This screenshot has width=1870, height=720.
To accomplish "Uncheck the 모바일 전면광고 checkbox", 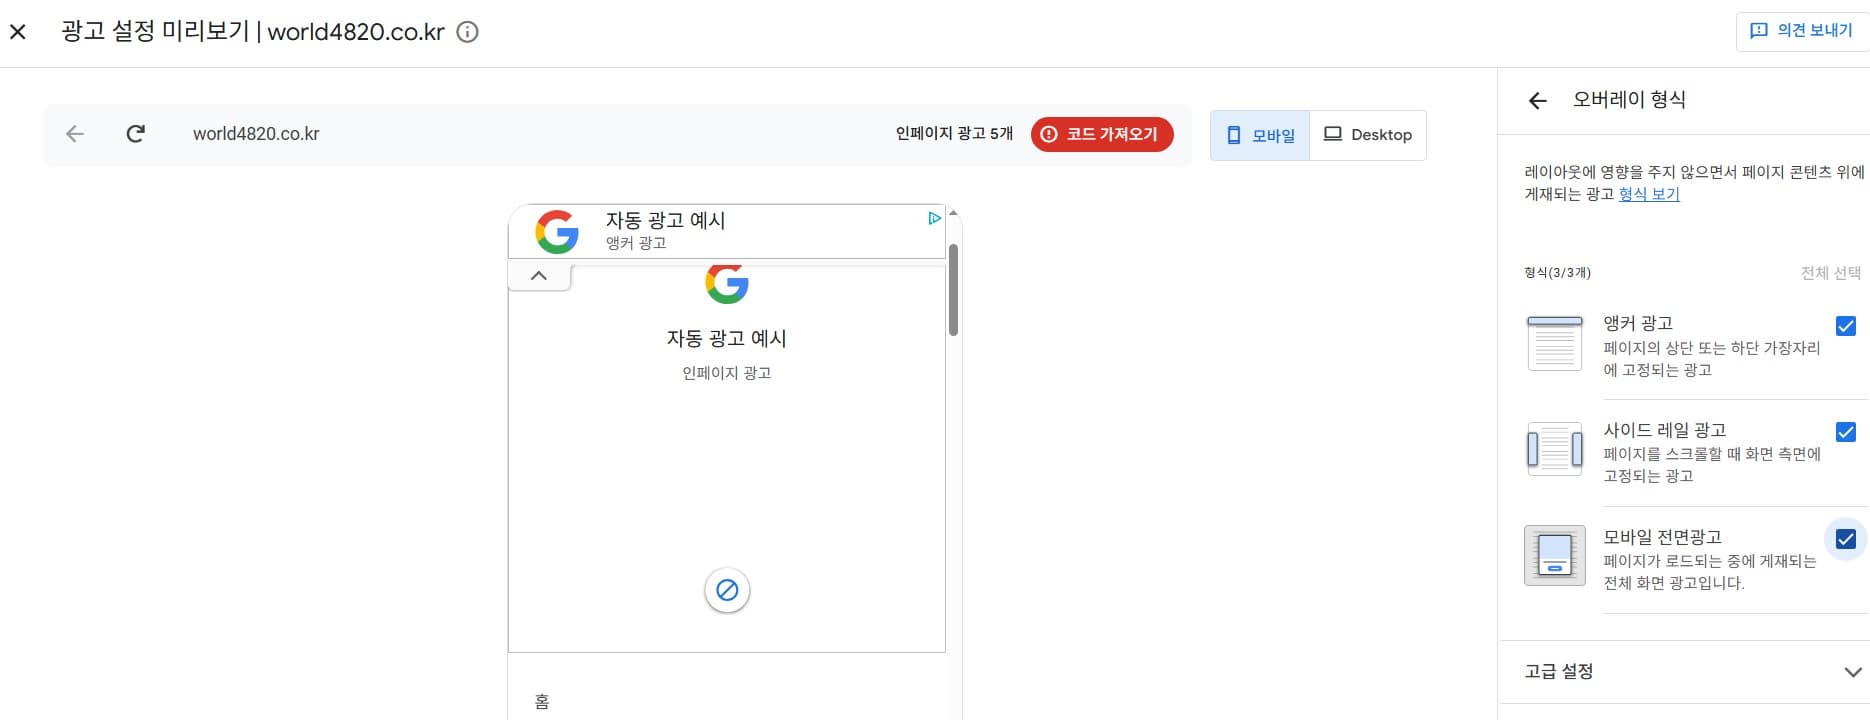I will pyautogui.click(x=1846, y=539).
